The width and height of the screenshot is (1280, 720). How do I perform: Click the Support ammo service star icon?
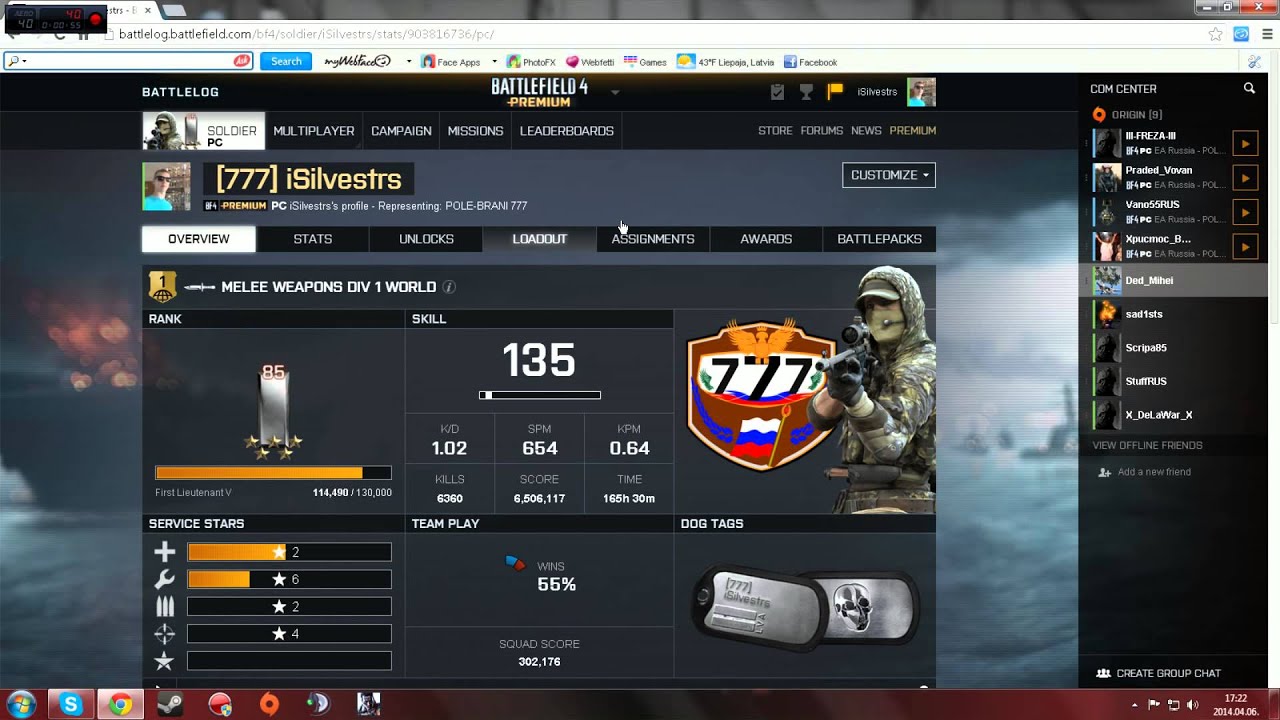coord(165,607)
